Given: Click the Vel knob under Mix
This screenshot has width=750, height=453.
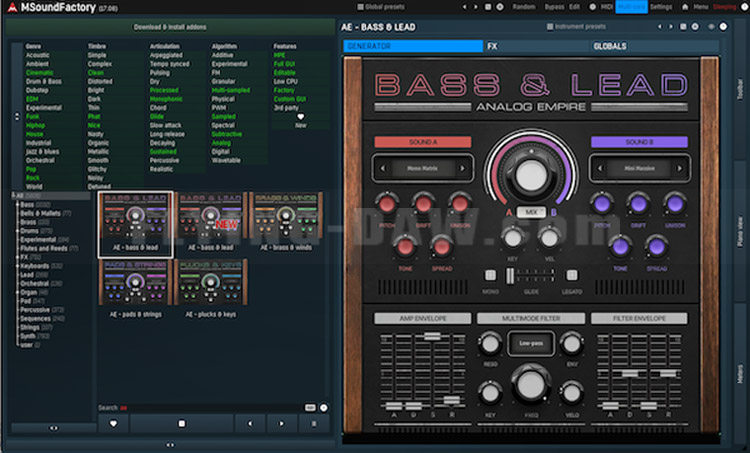Looking at the screenshot, I should point(549,238).
